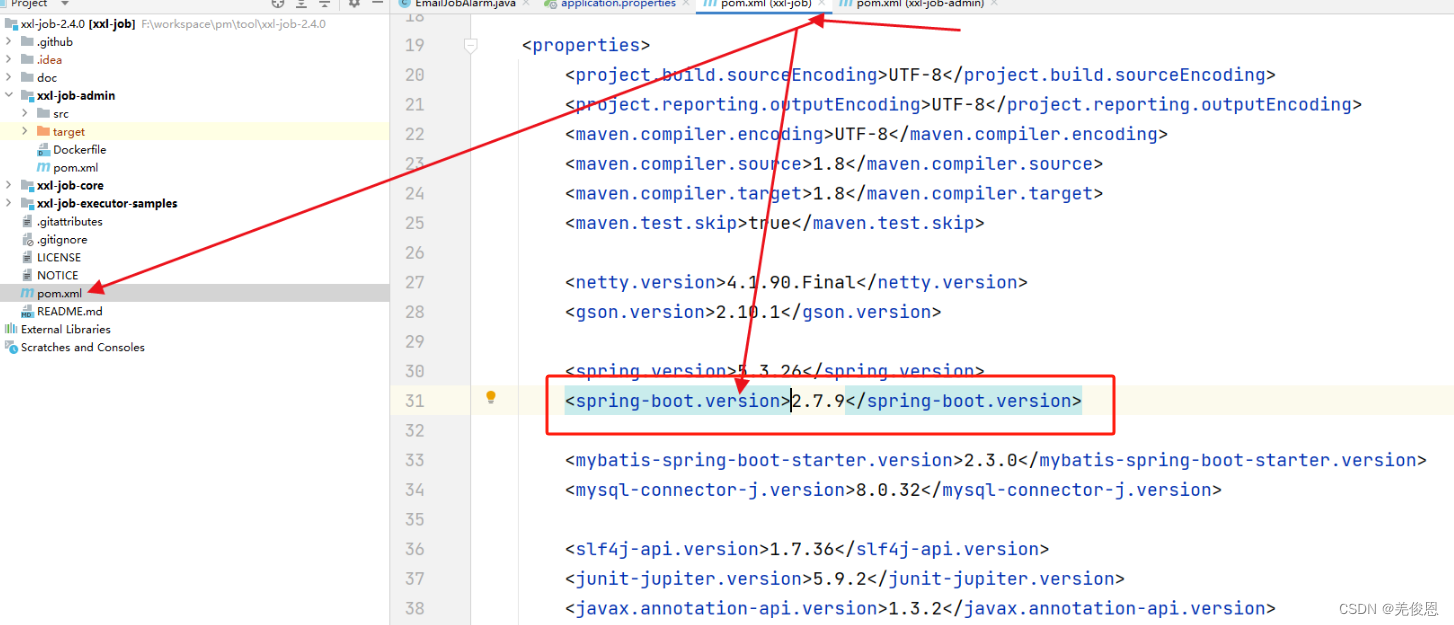Click the Scratches and Consoles icon
This screenshot has width=1454, height=625.
click(11, 347)
